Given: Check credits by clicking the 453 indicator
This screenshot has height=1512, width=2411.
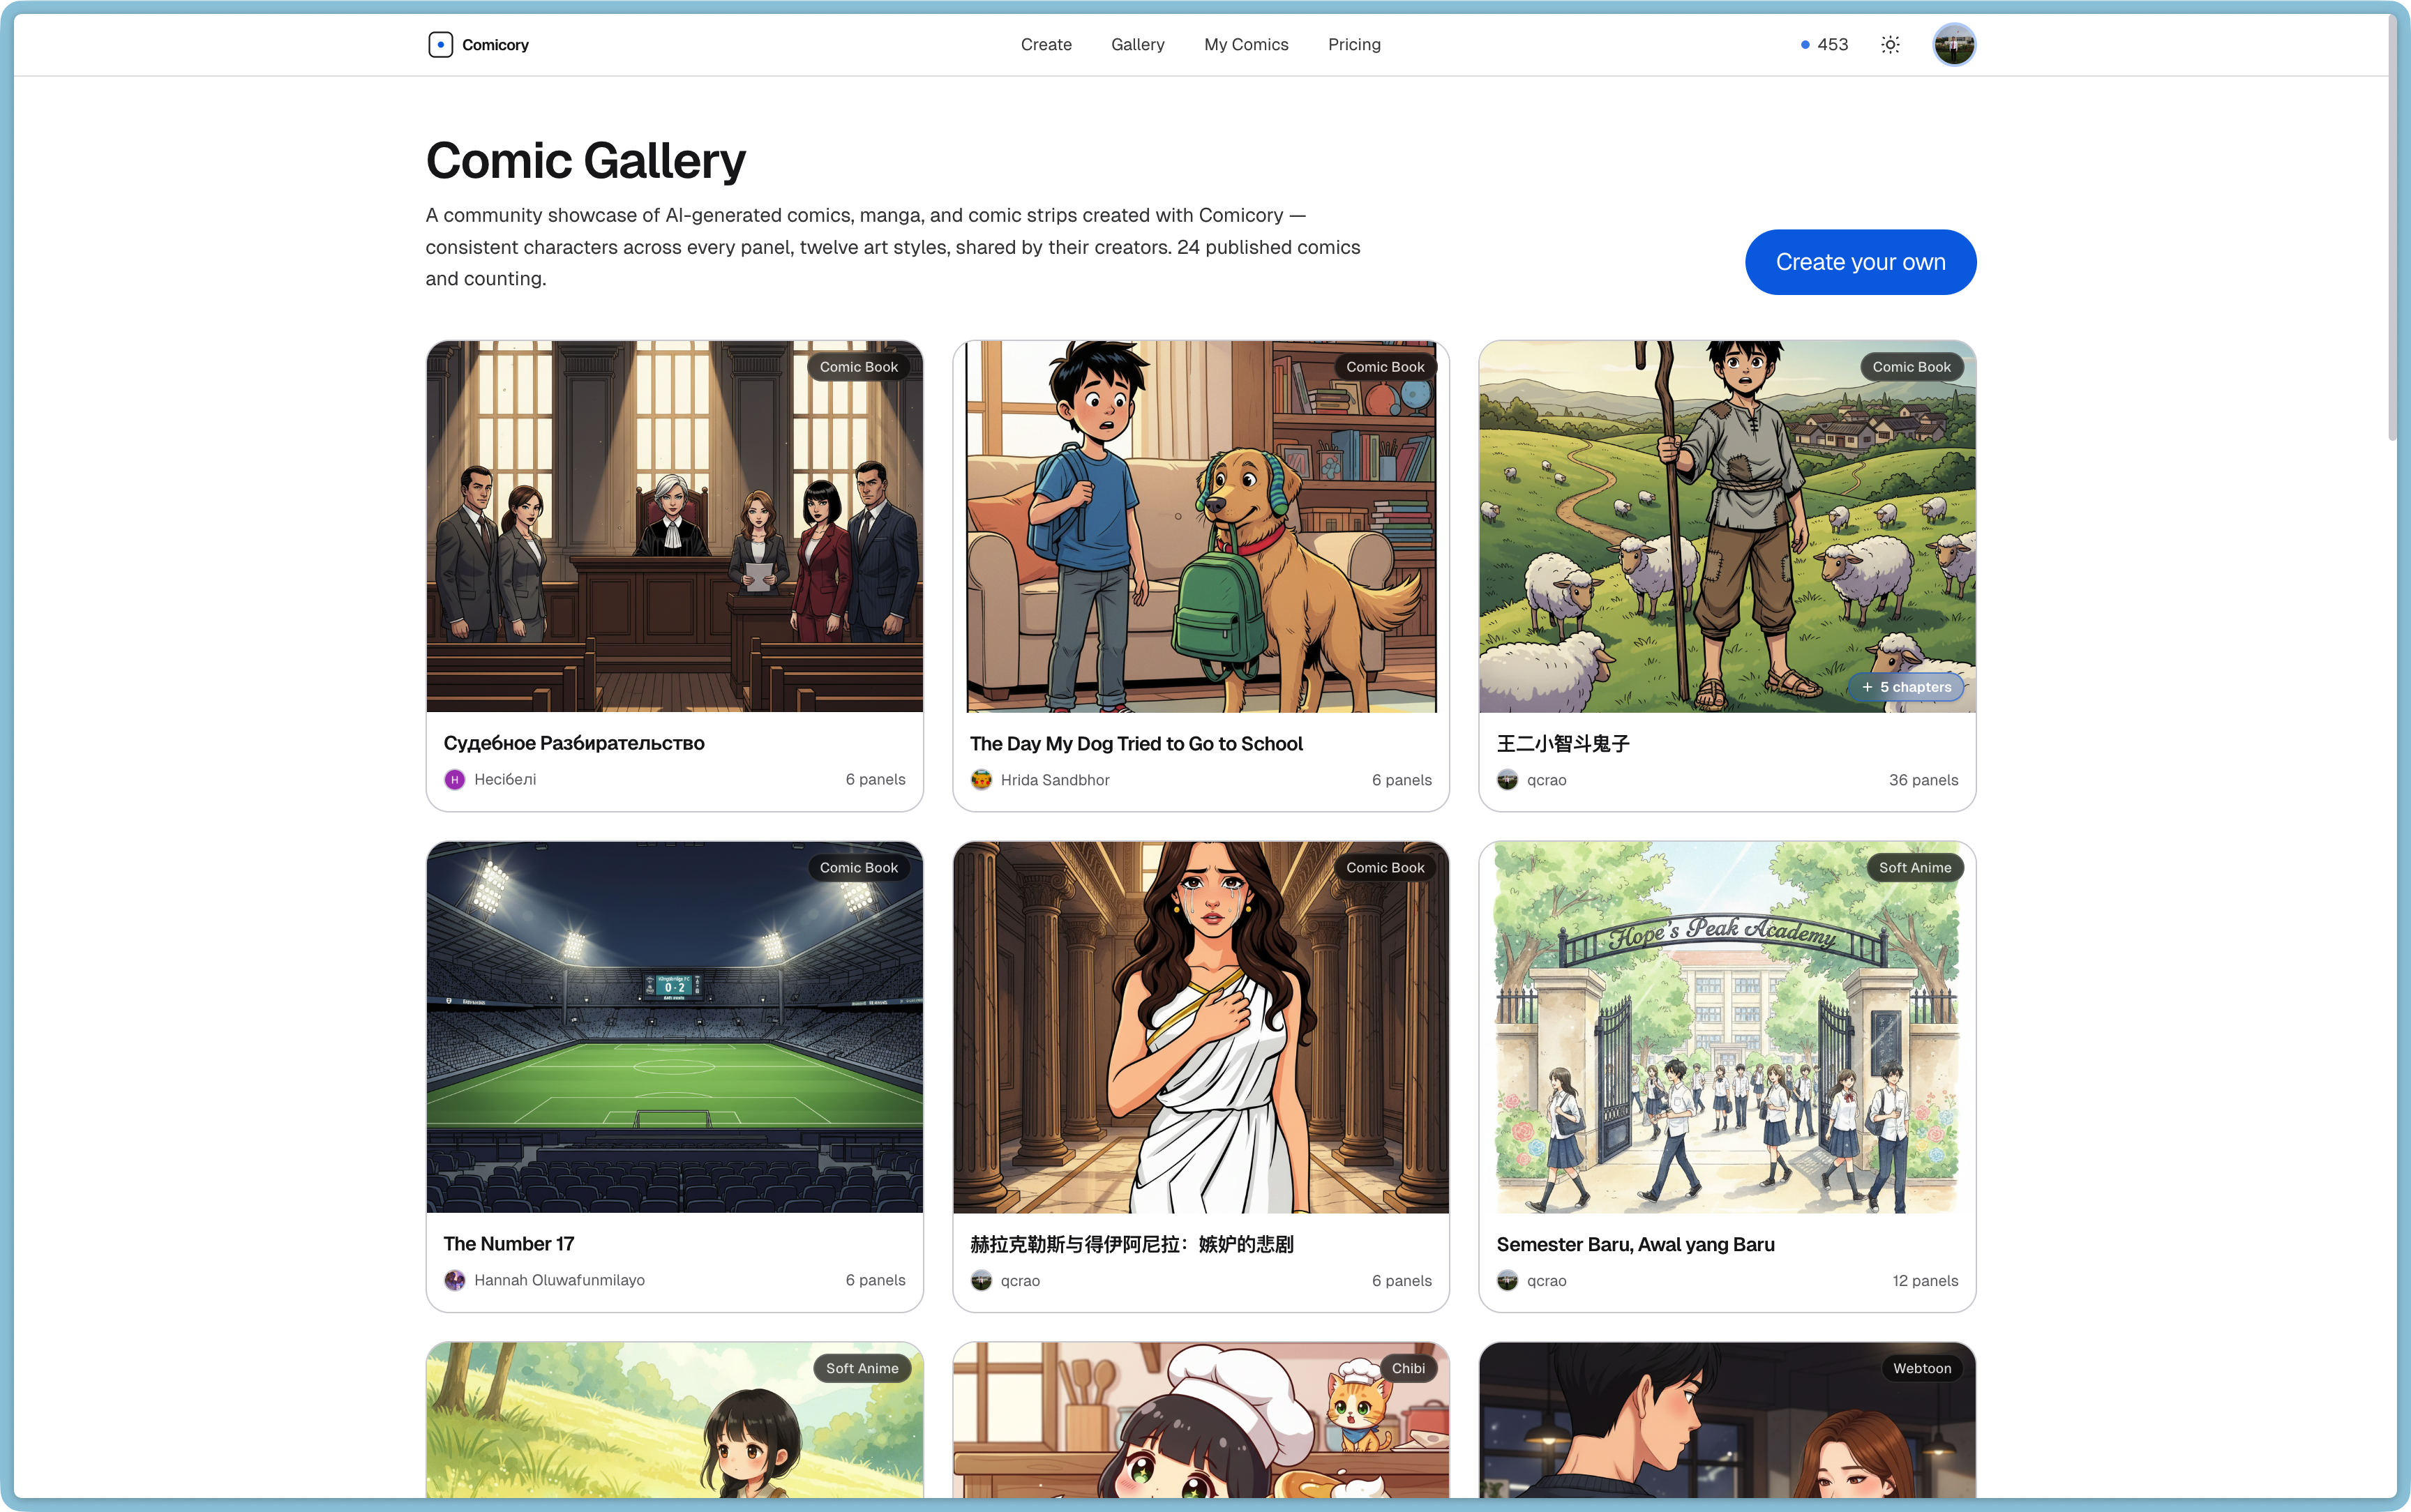Looking at the screenshot, I should [x=1823, y=44].
